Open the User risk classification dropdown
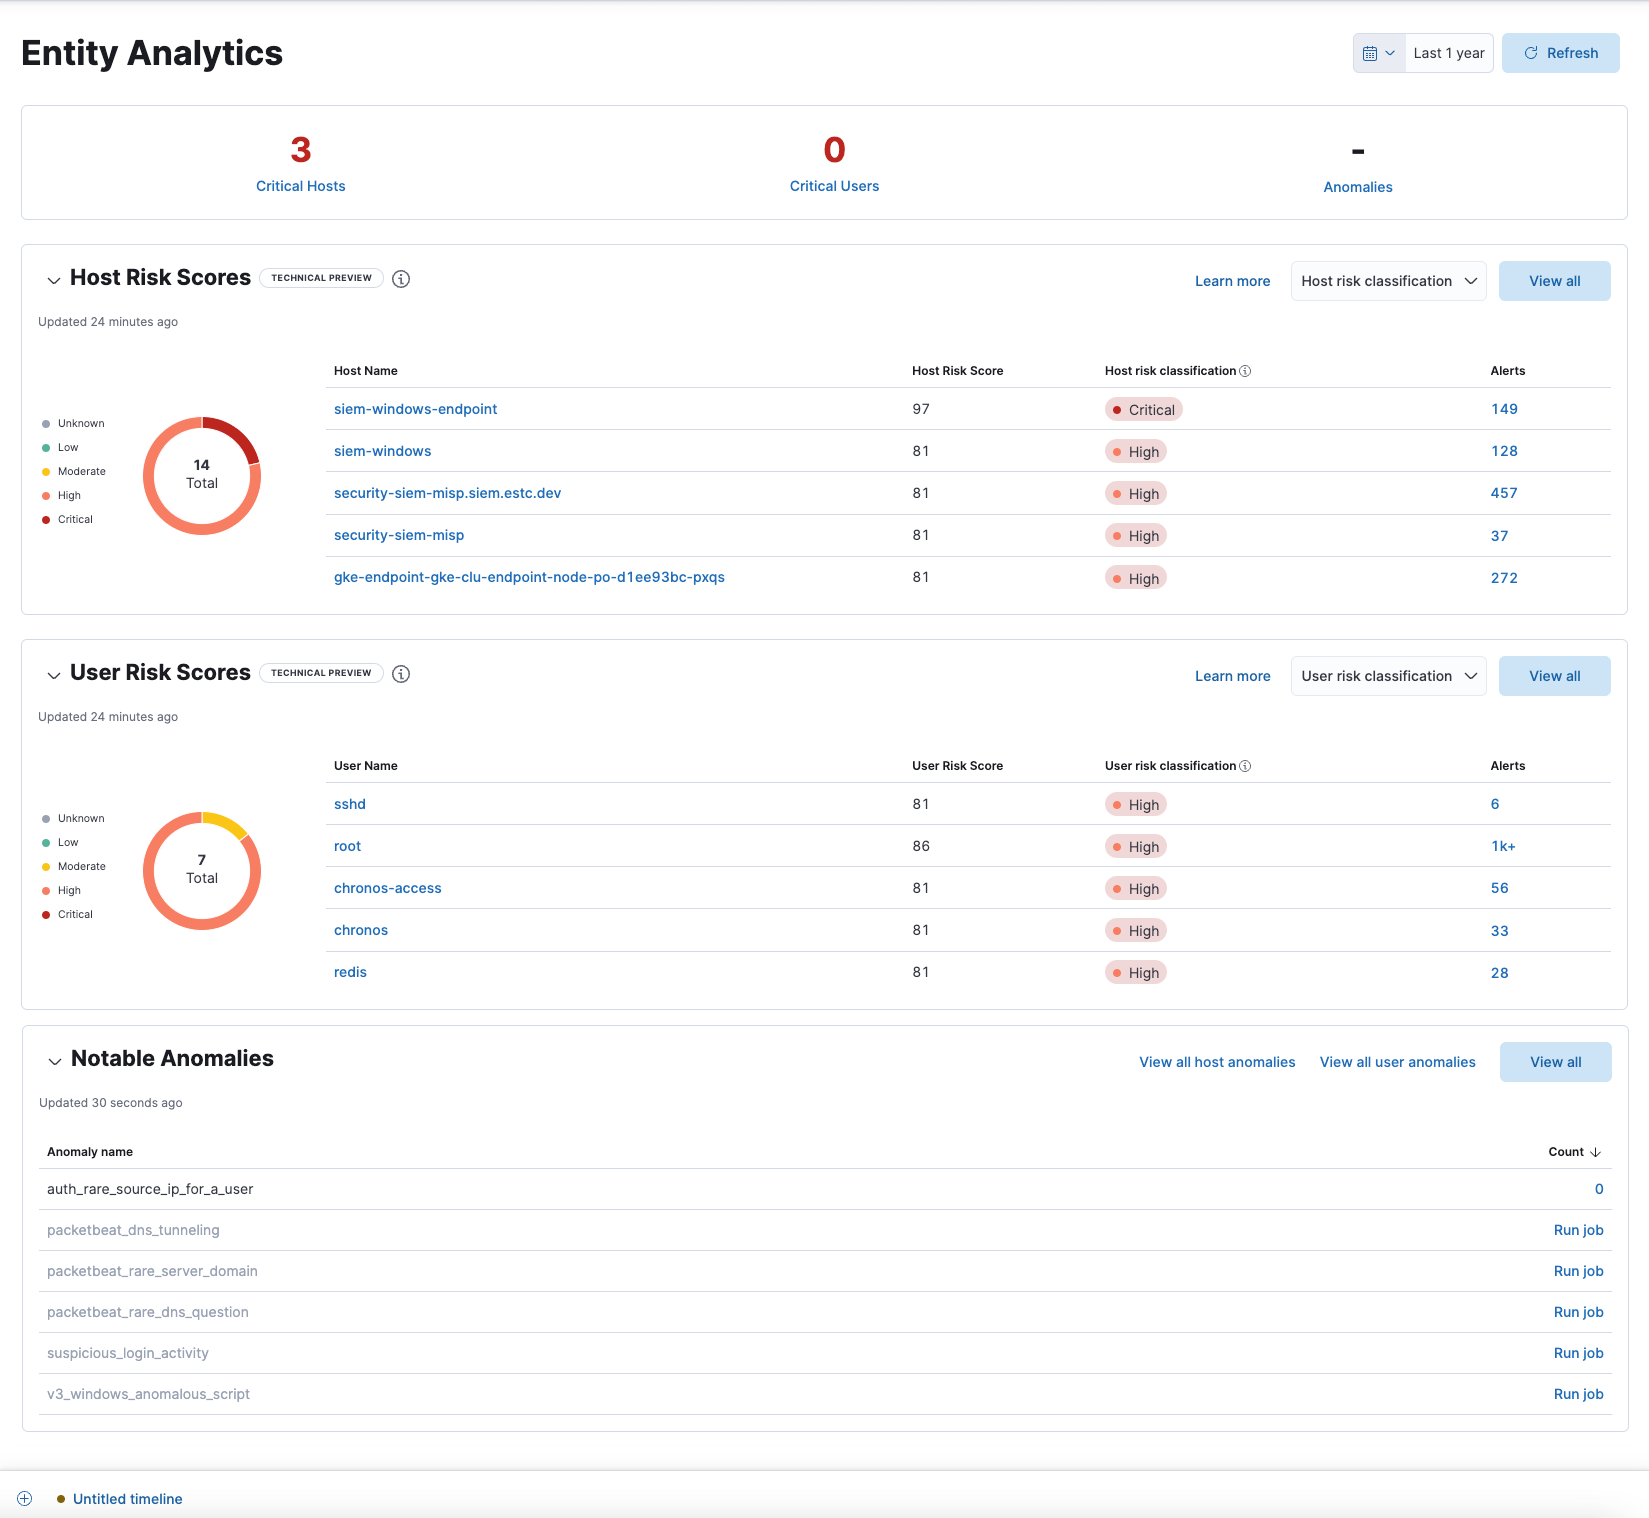The width and height of the screenshot is (1649, 1518). 1388,676
